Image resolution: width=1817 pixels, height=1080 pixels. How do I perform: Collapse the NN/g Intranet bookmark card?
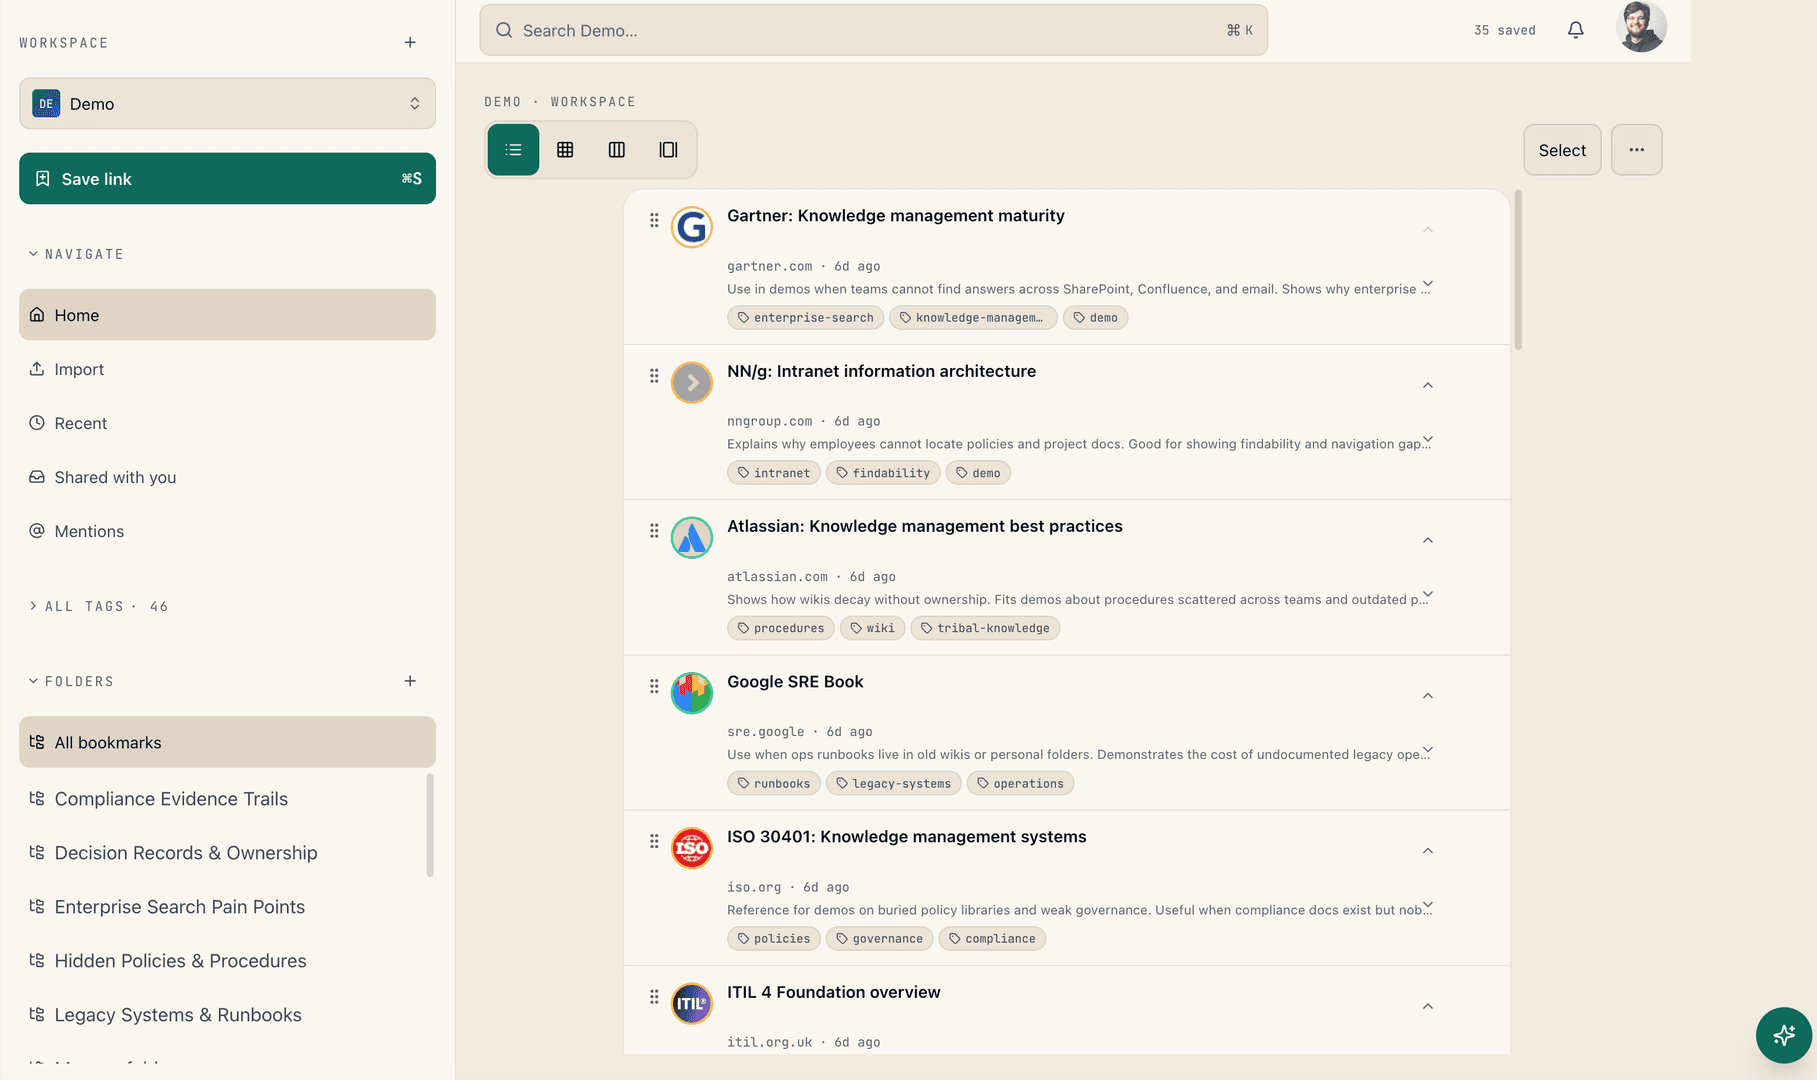tap(1428, 385)
